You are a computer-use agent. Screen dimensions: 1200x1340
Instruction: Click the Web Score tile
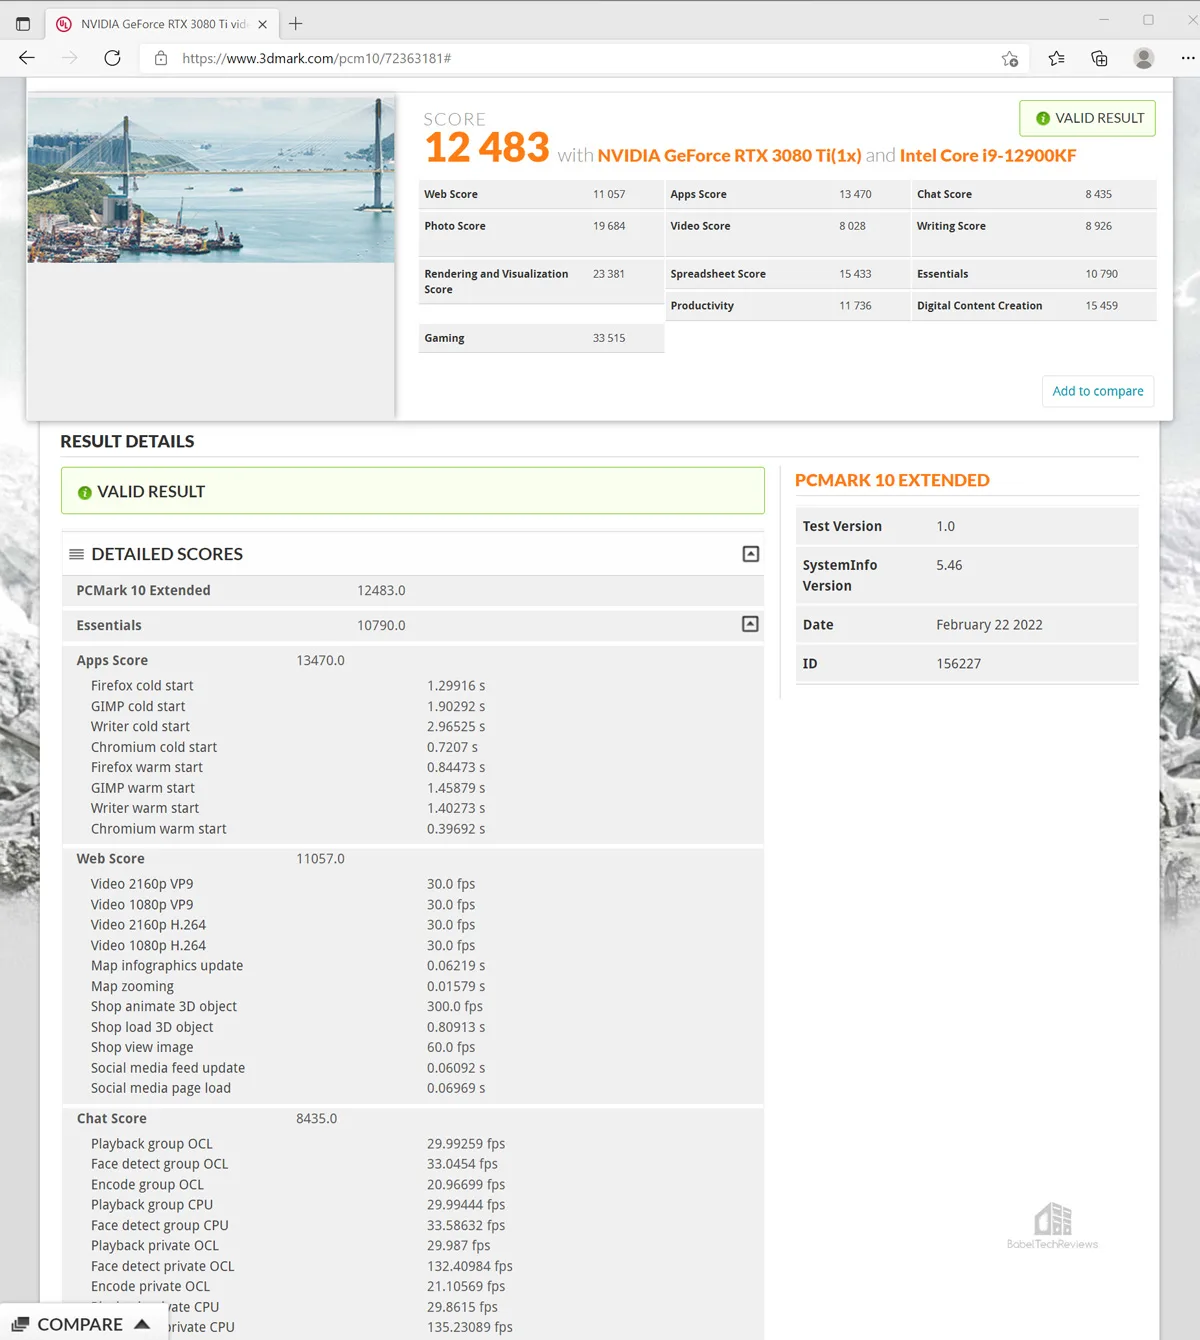pos(541,194)
